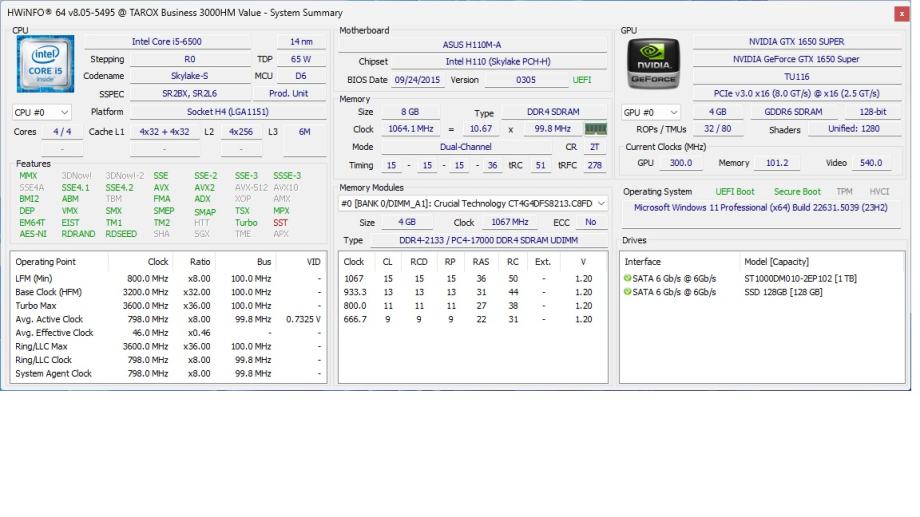
Task: Click the ECC No value
Action: point(591,222)
